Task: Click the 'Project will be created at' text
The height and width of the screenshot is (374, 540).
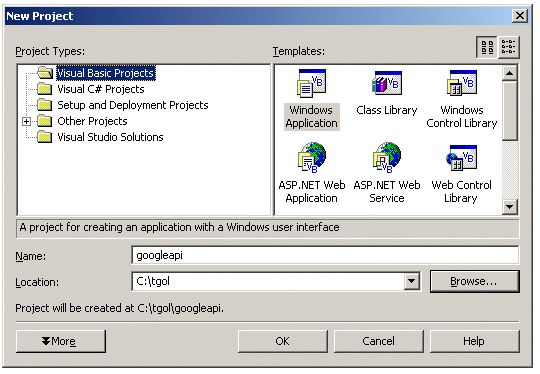Action: [x=120, y=308]
